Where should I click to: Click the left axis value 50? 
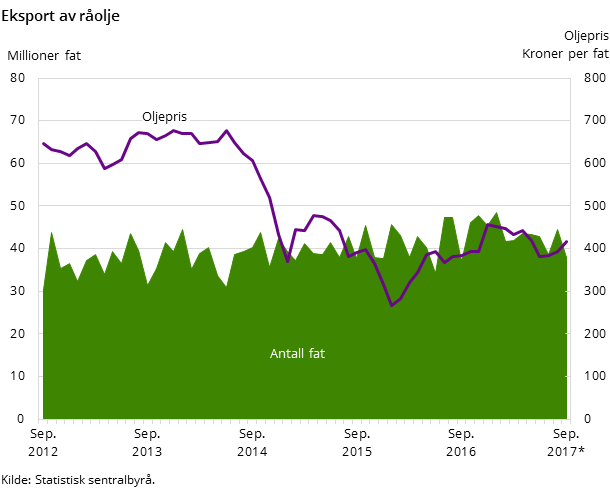point(18,205)
